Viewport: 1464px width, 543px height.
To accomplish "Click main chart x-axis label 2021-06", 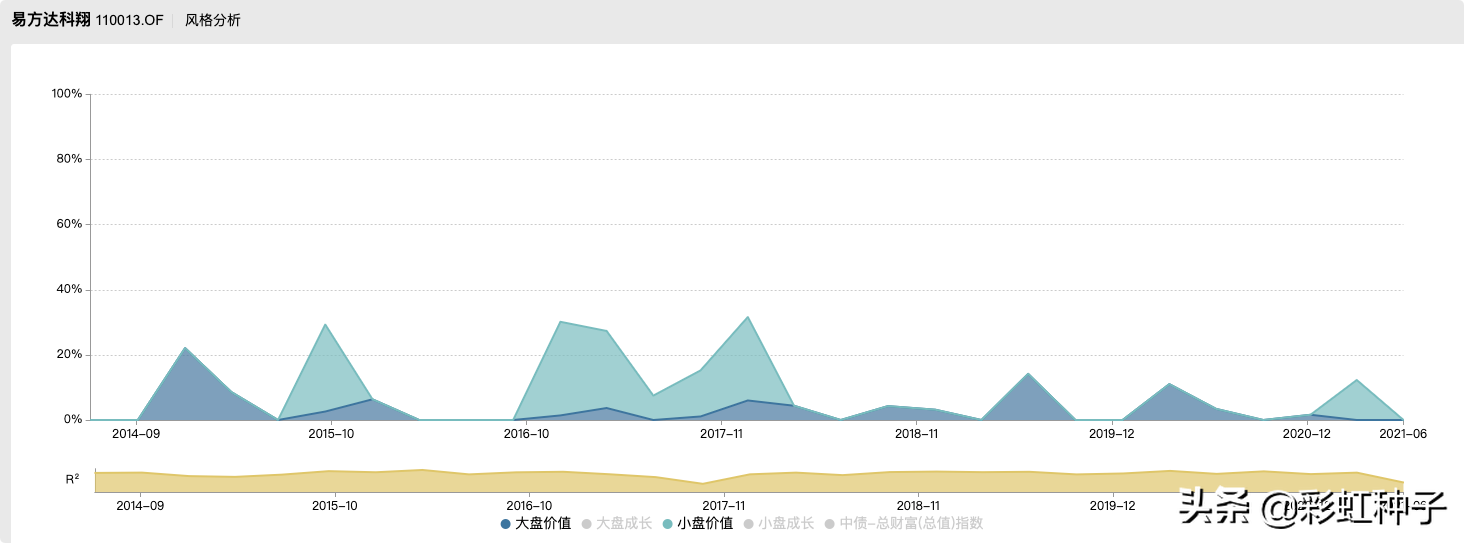I will pyautogui.click(x=1403, y=434).
